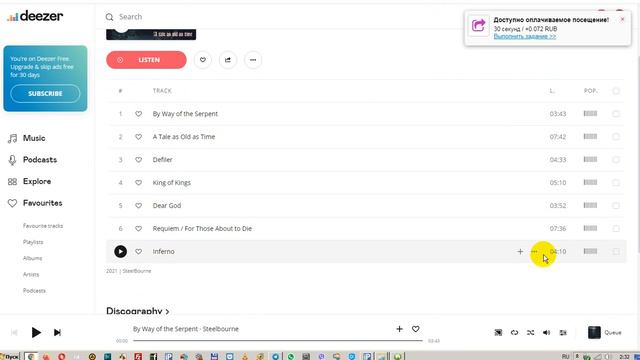This screenshot has width=640, height=360.
Task: Close the Russian paid visit notification
Action: tap(622, 19)
